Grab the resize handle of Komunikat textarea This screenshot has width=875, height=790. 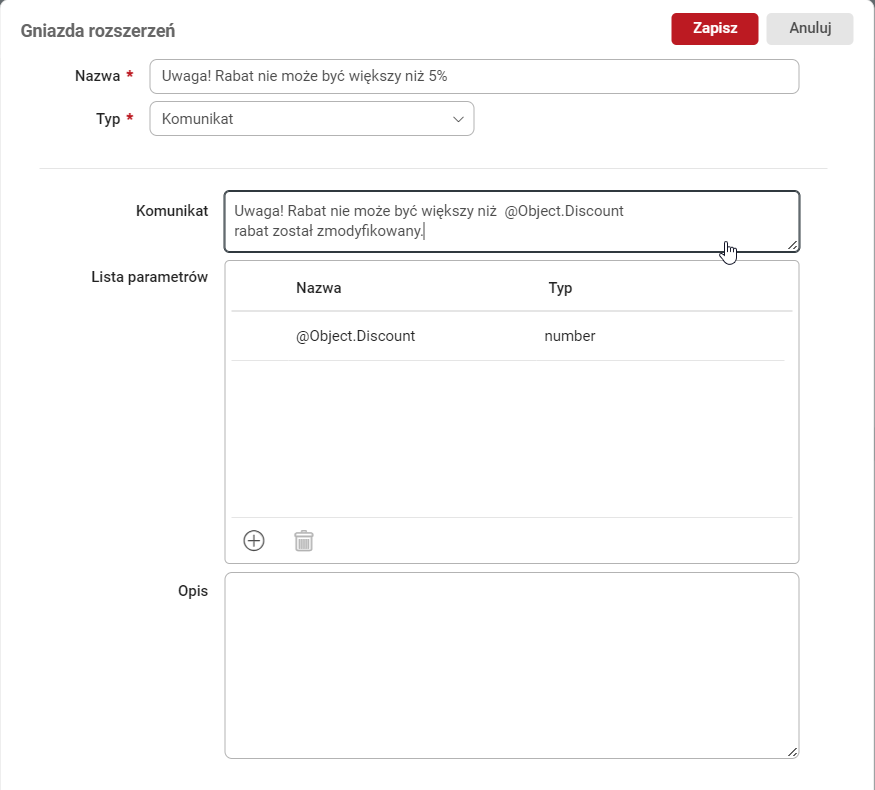[x=792, y=245]
